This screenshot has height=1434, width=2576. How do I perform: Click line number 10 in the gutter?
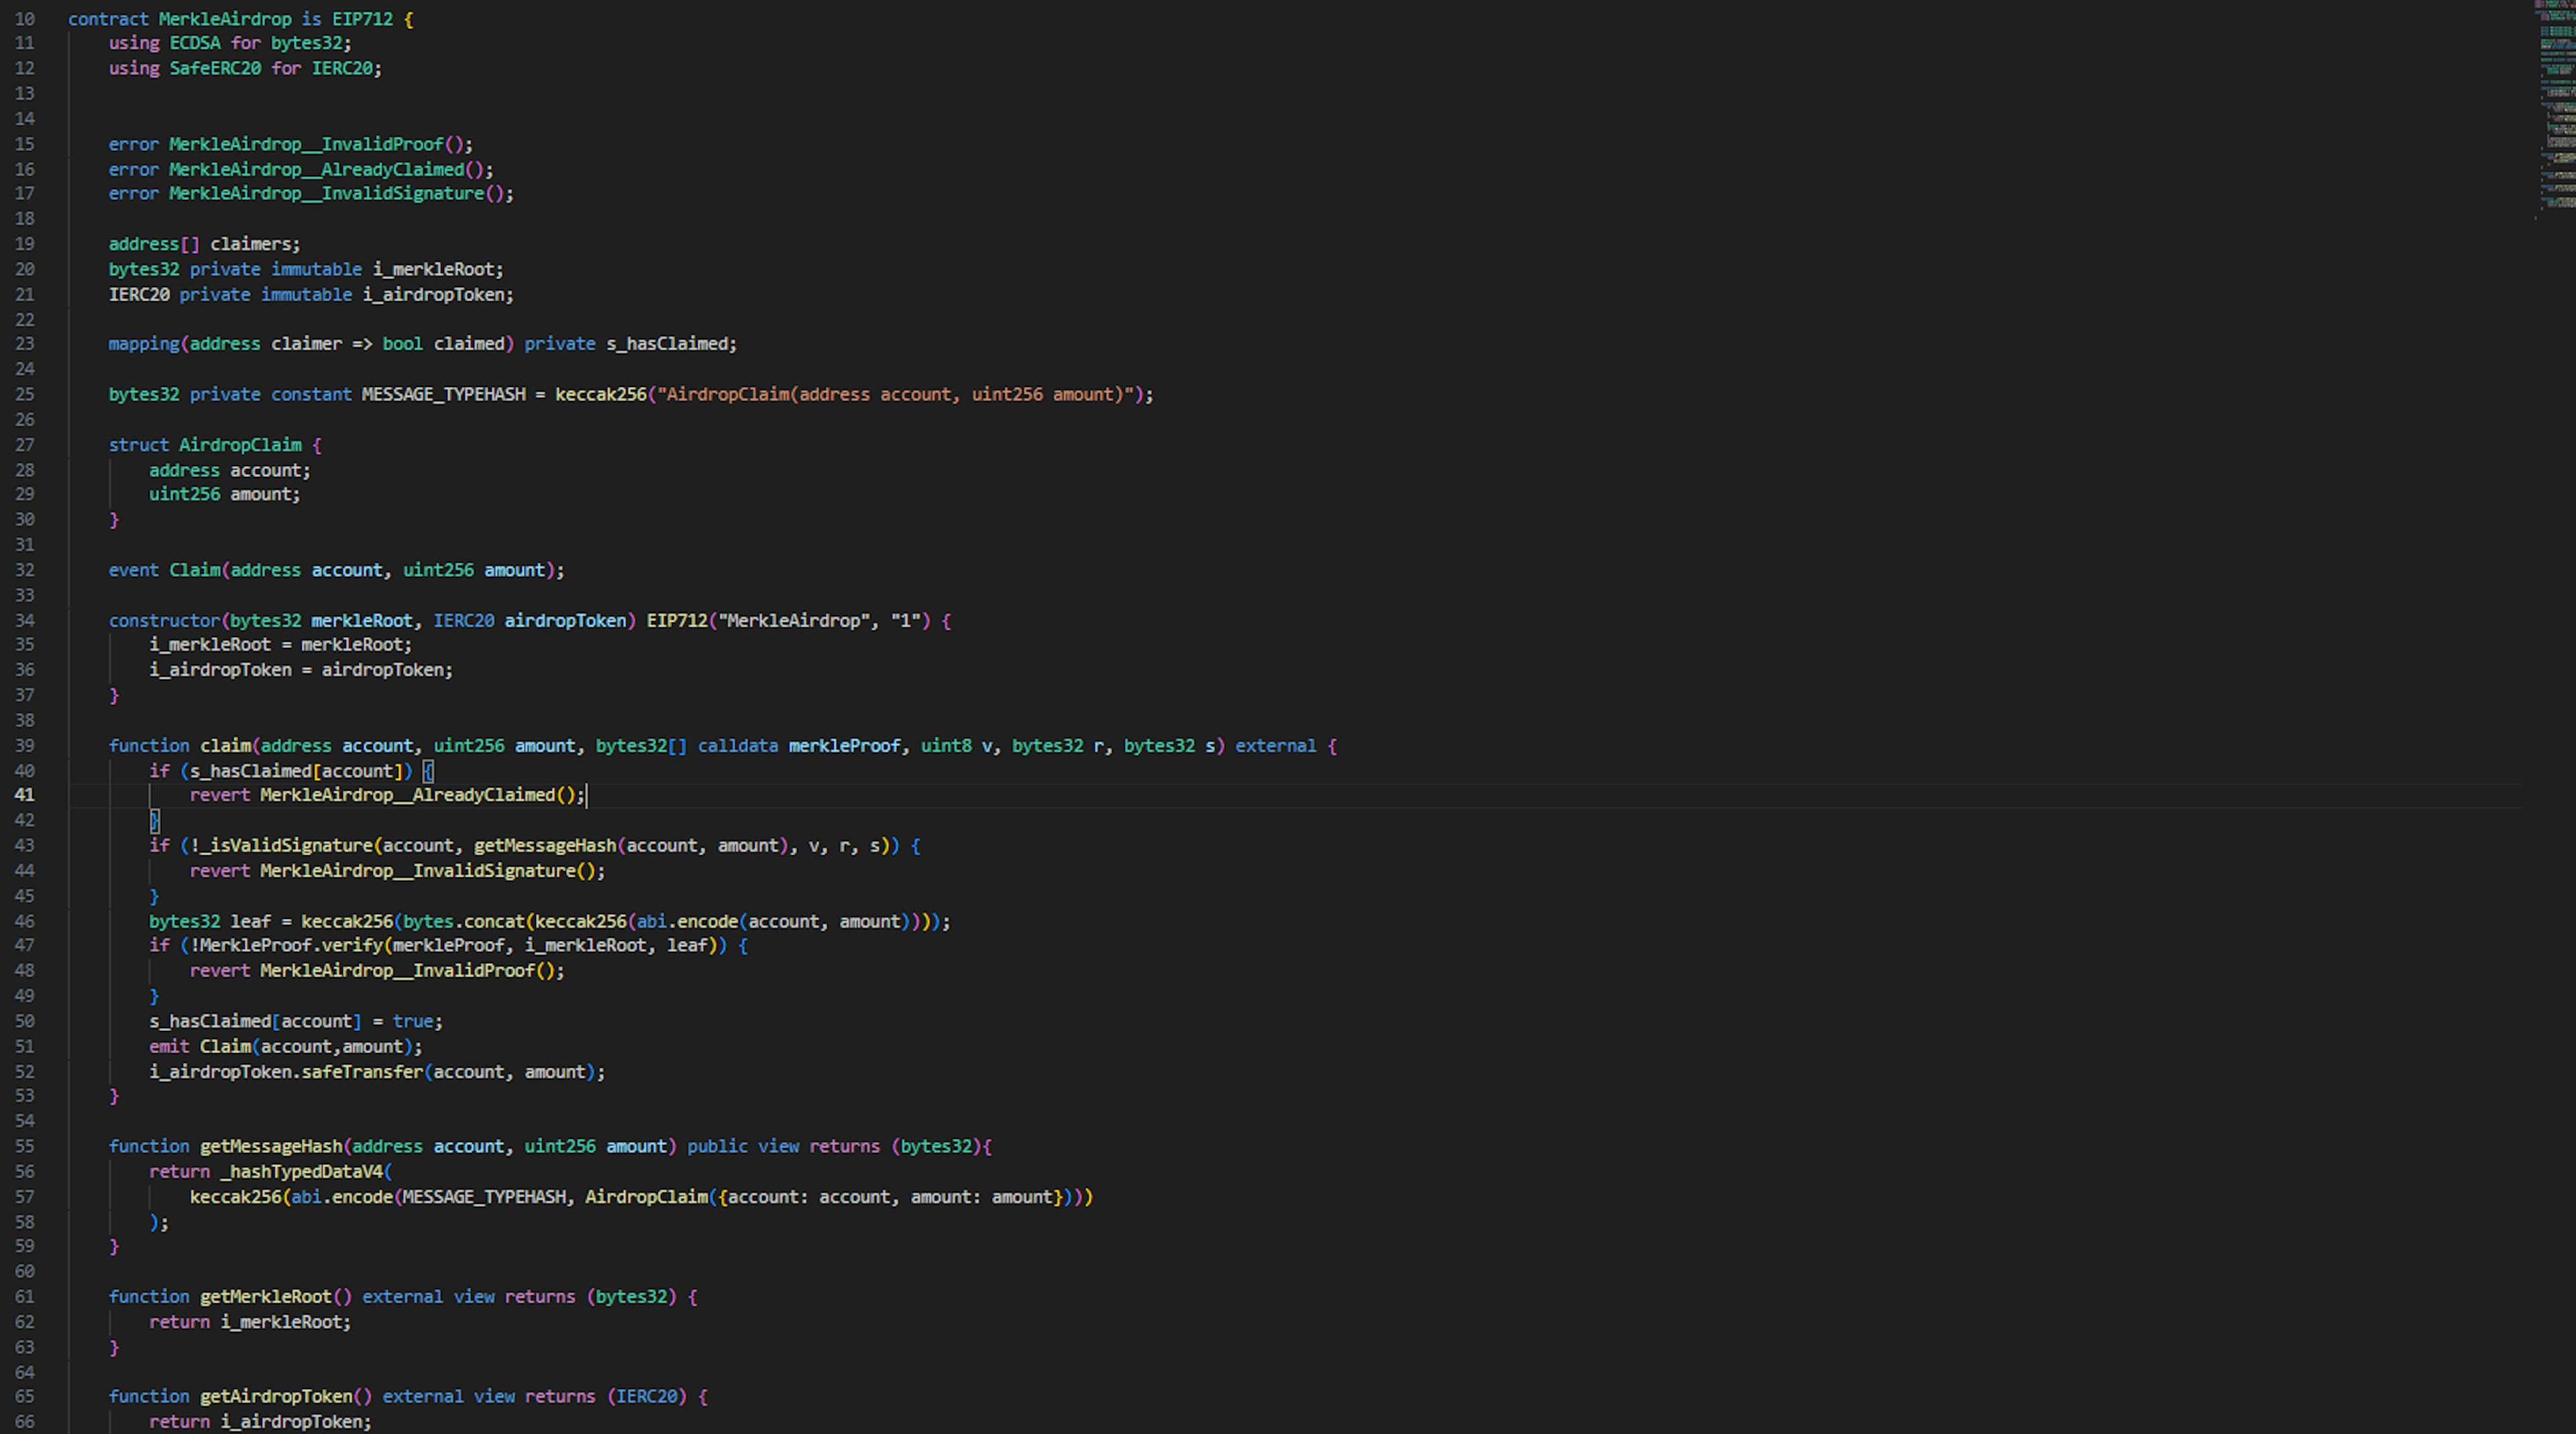pos(24,19)
